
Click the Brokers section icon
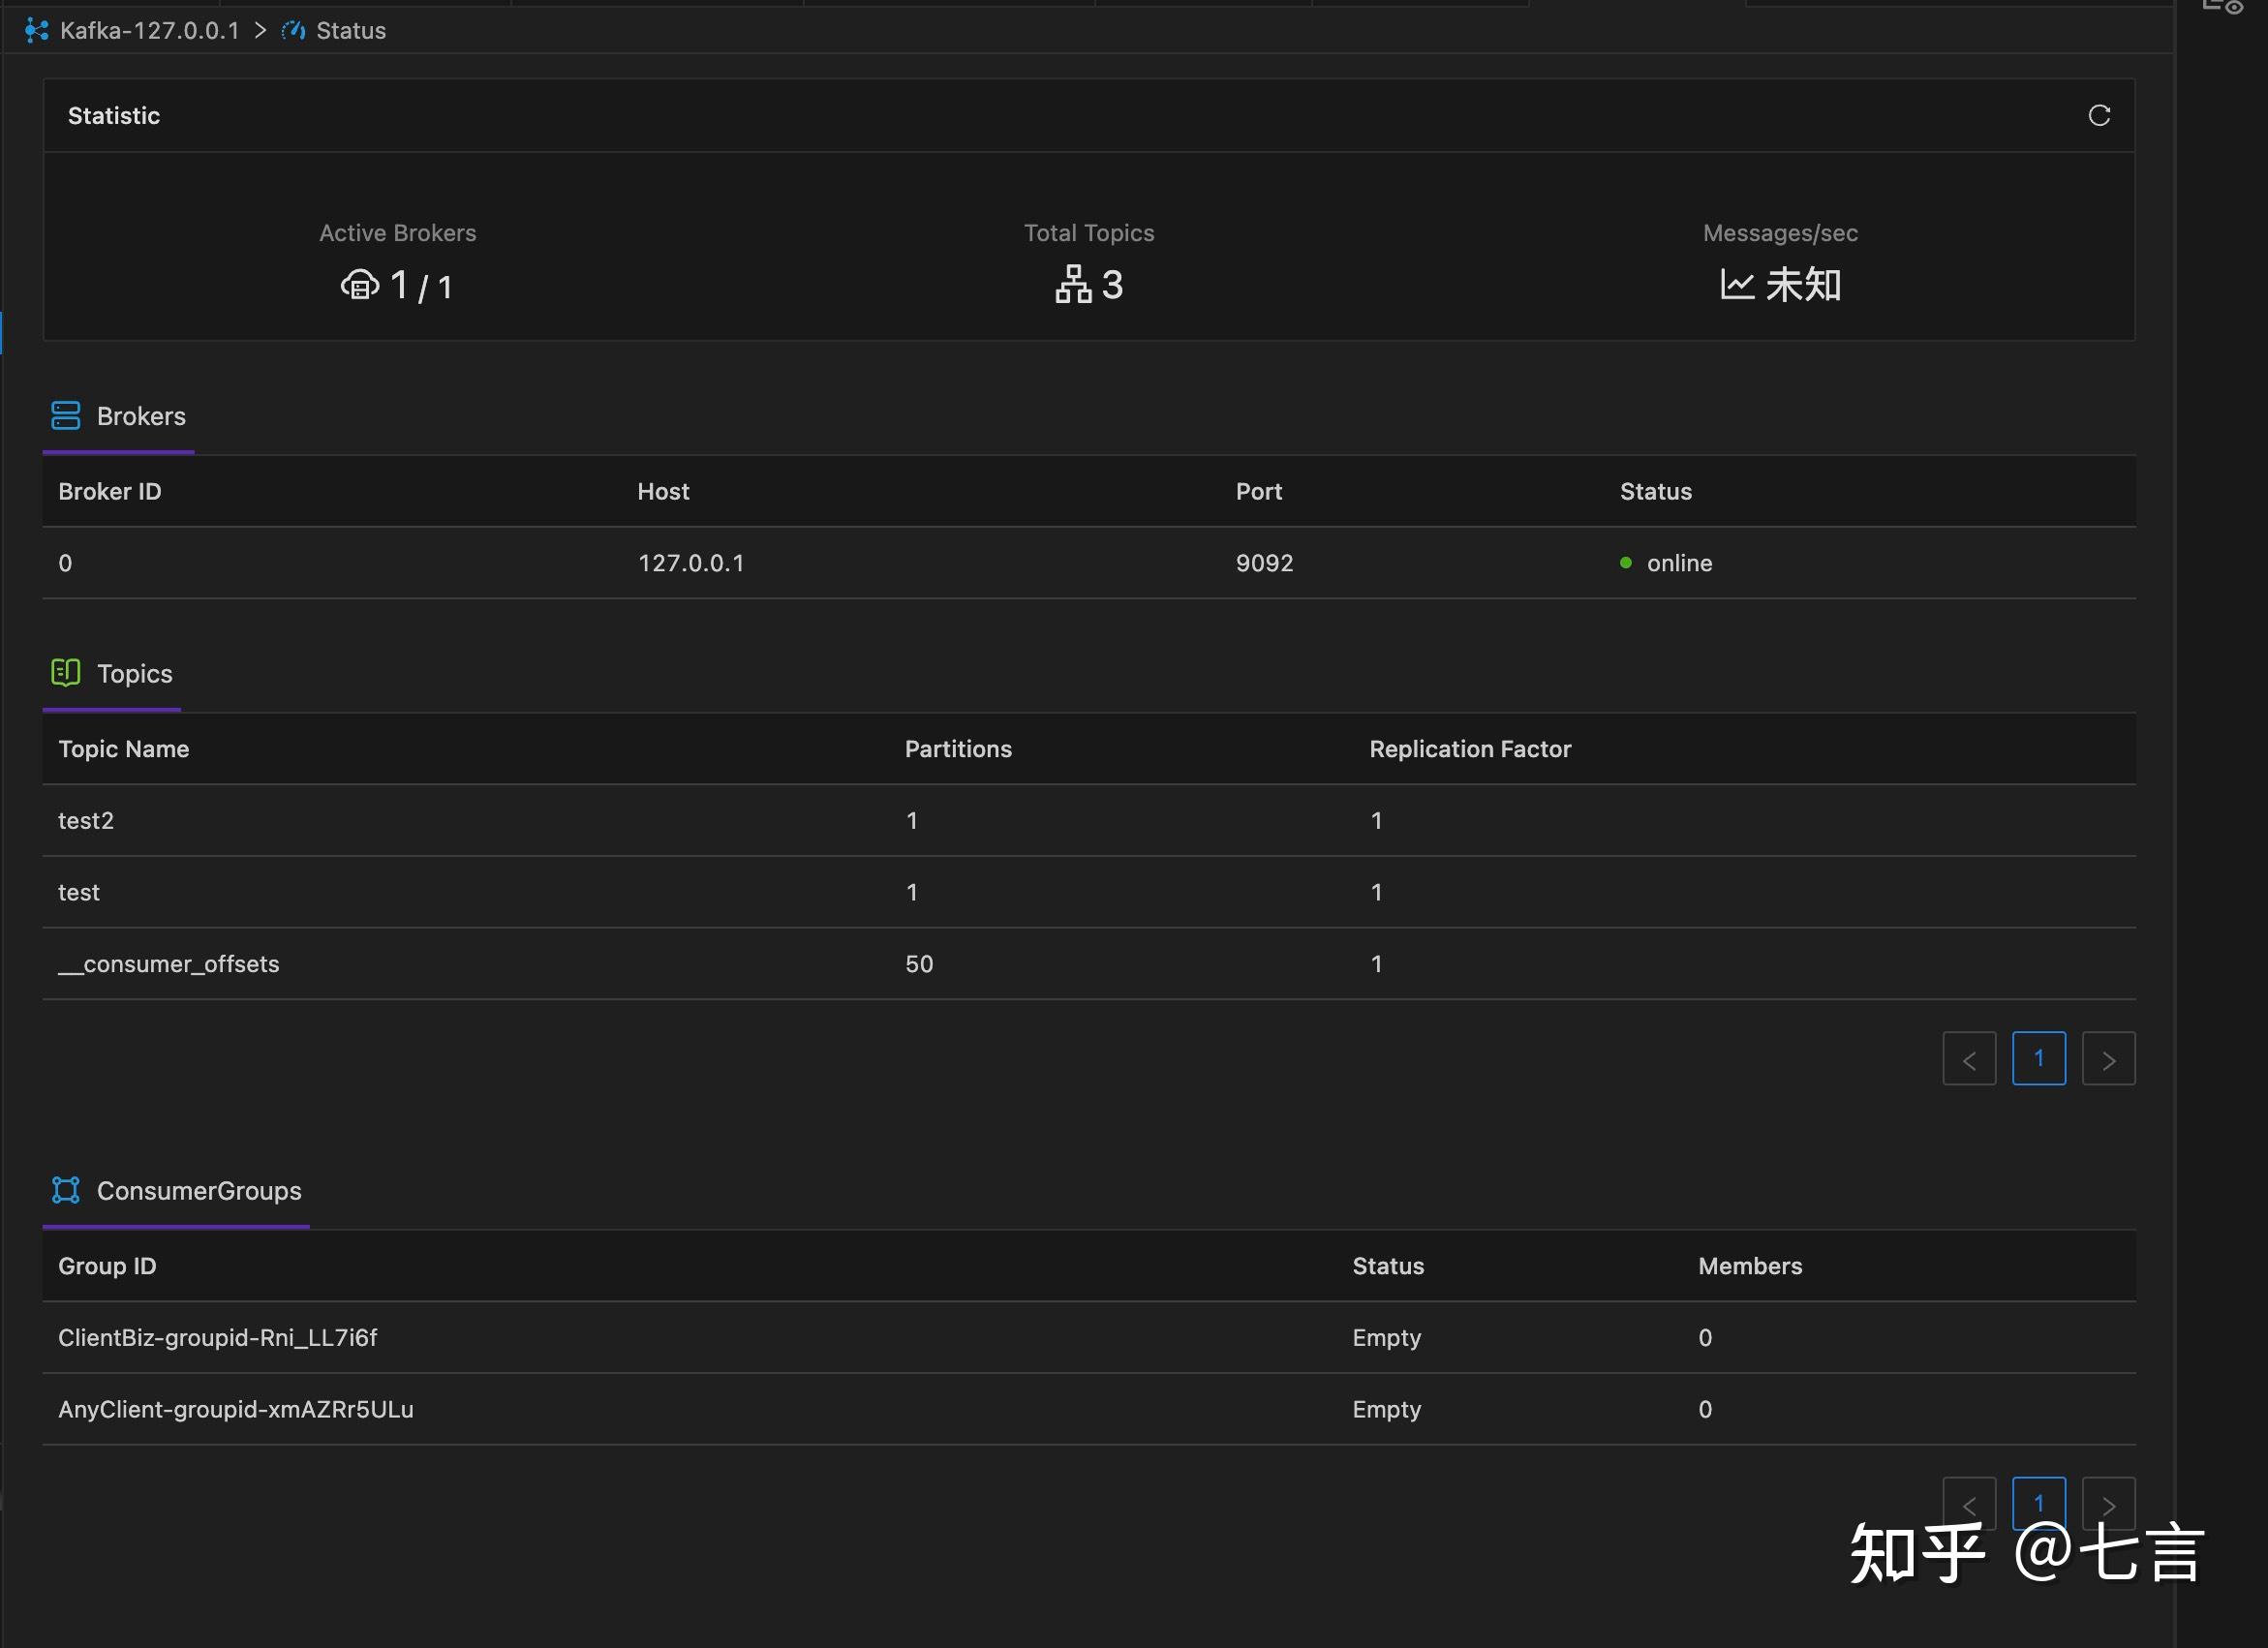(x=64, y=415)
